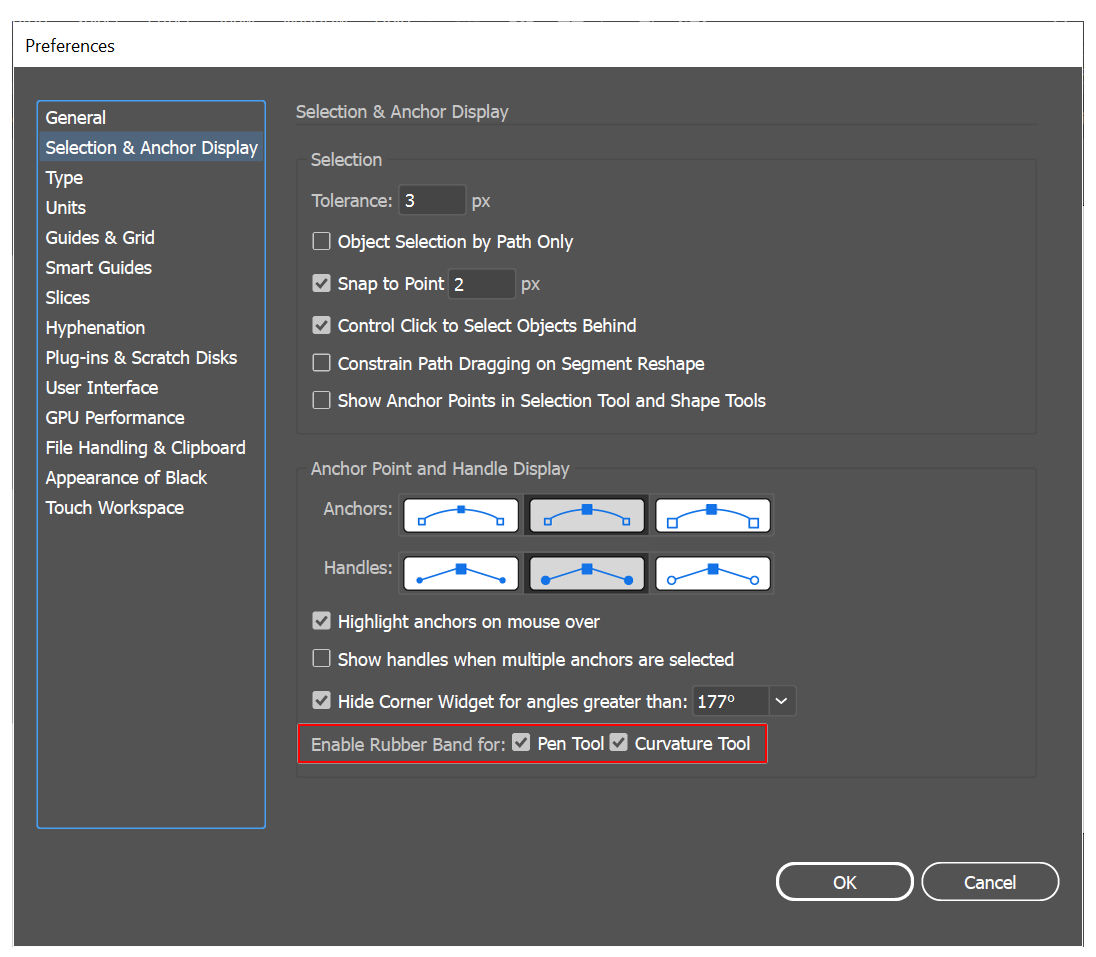Screen dimensions: 1096x957
Task: Select the medium anchor size option
Action: (586, 516)
